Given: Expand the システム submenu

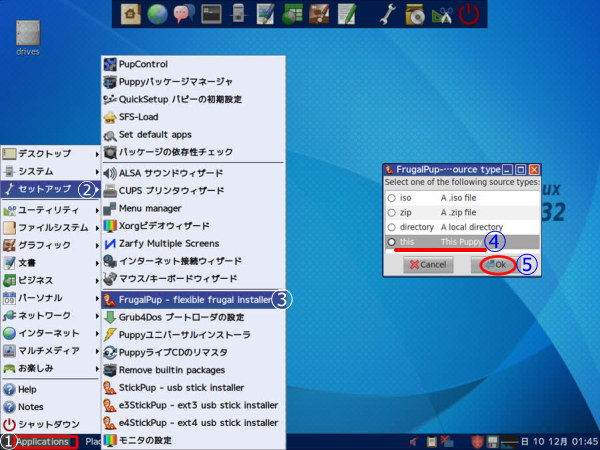Looking at the screenshot, I should click(50, 171).
